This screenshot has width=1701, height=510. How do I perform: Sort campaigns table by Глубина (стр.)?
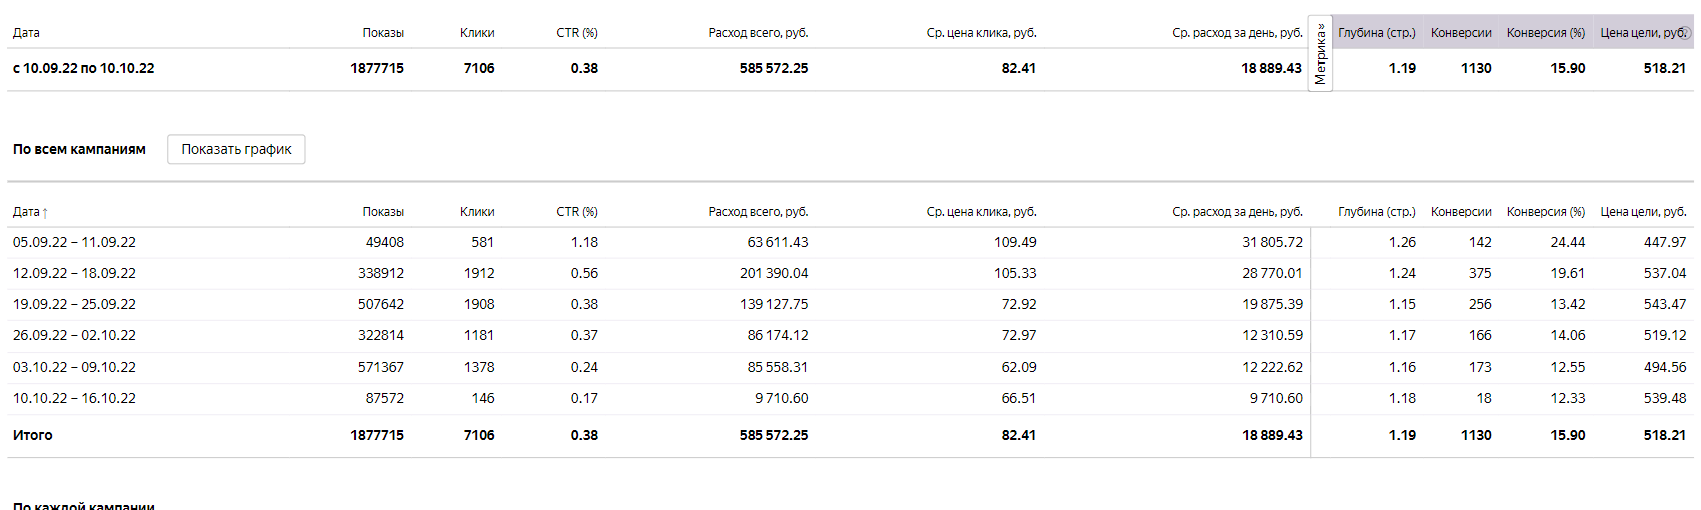[x=1377, y=212]
